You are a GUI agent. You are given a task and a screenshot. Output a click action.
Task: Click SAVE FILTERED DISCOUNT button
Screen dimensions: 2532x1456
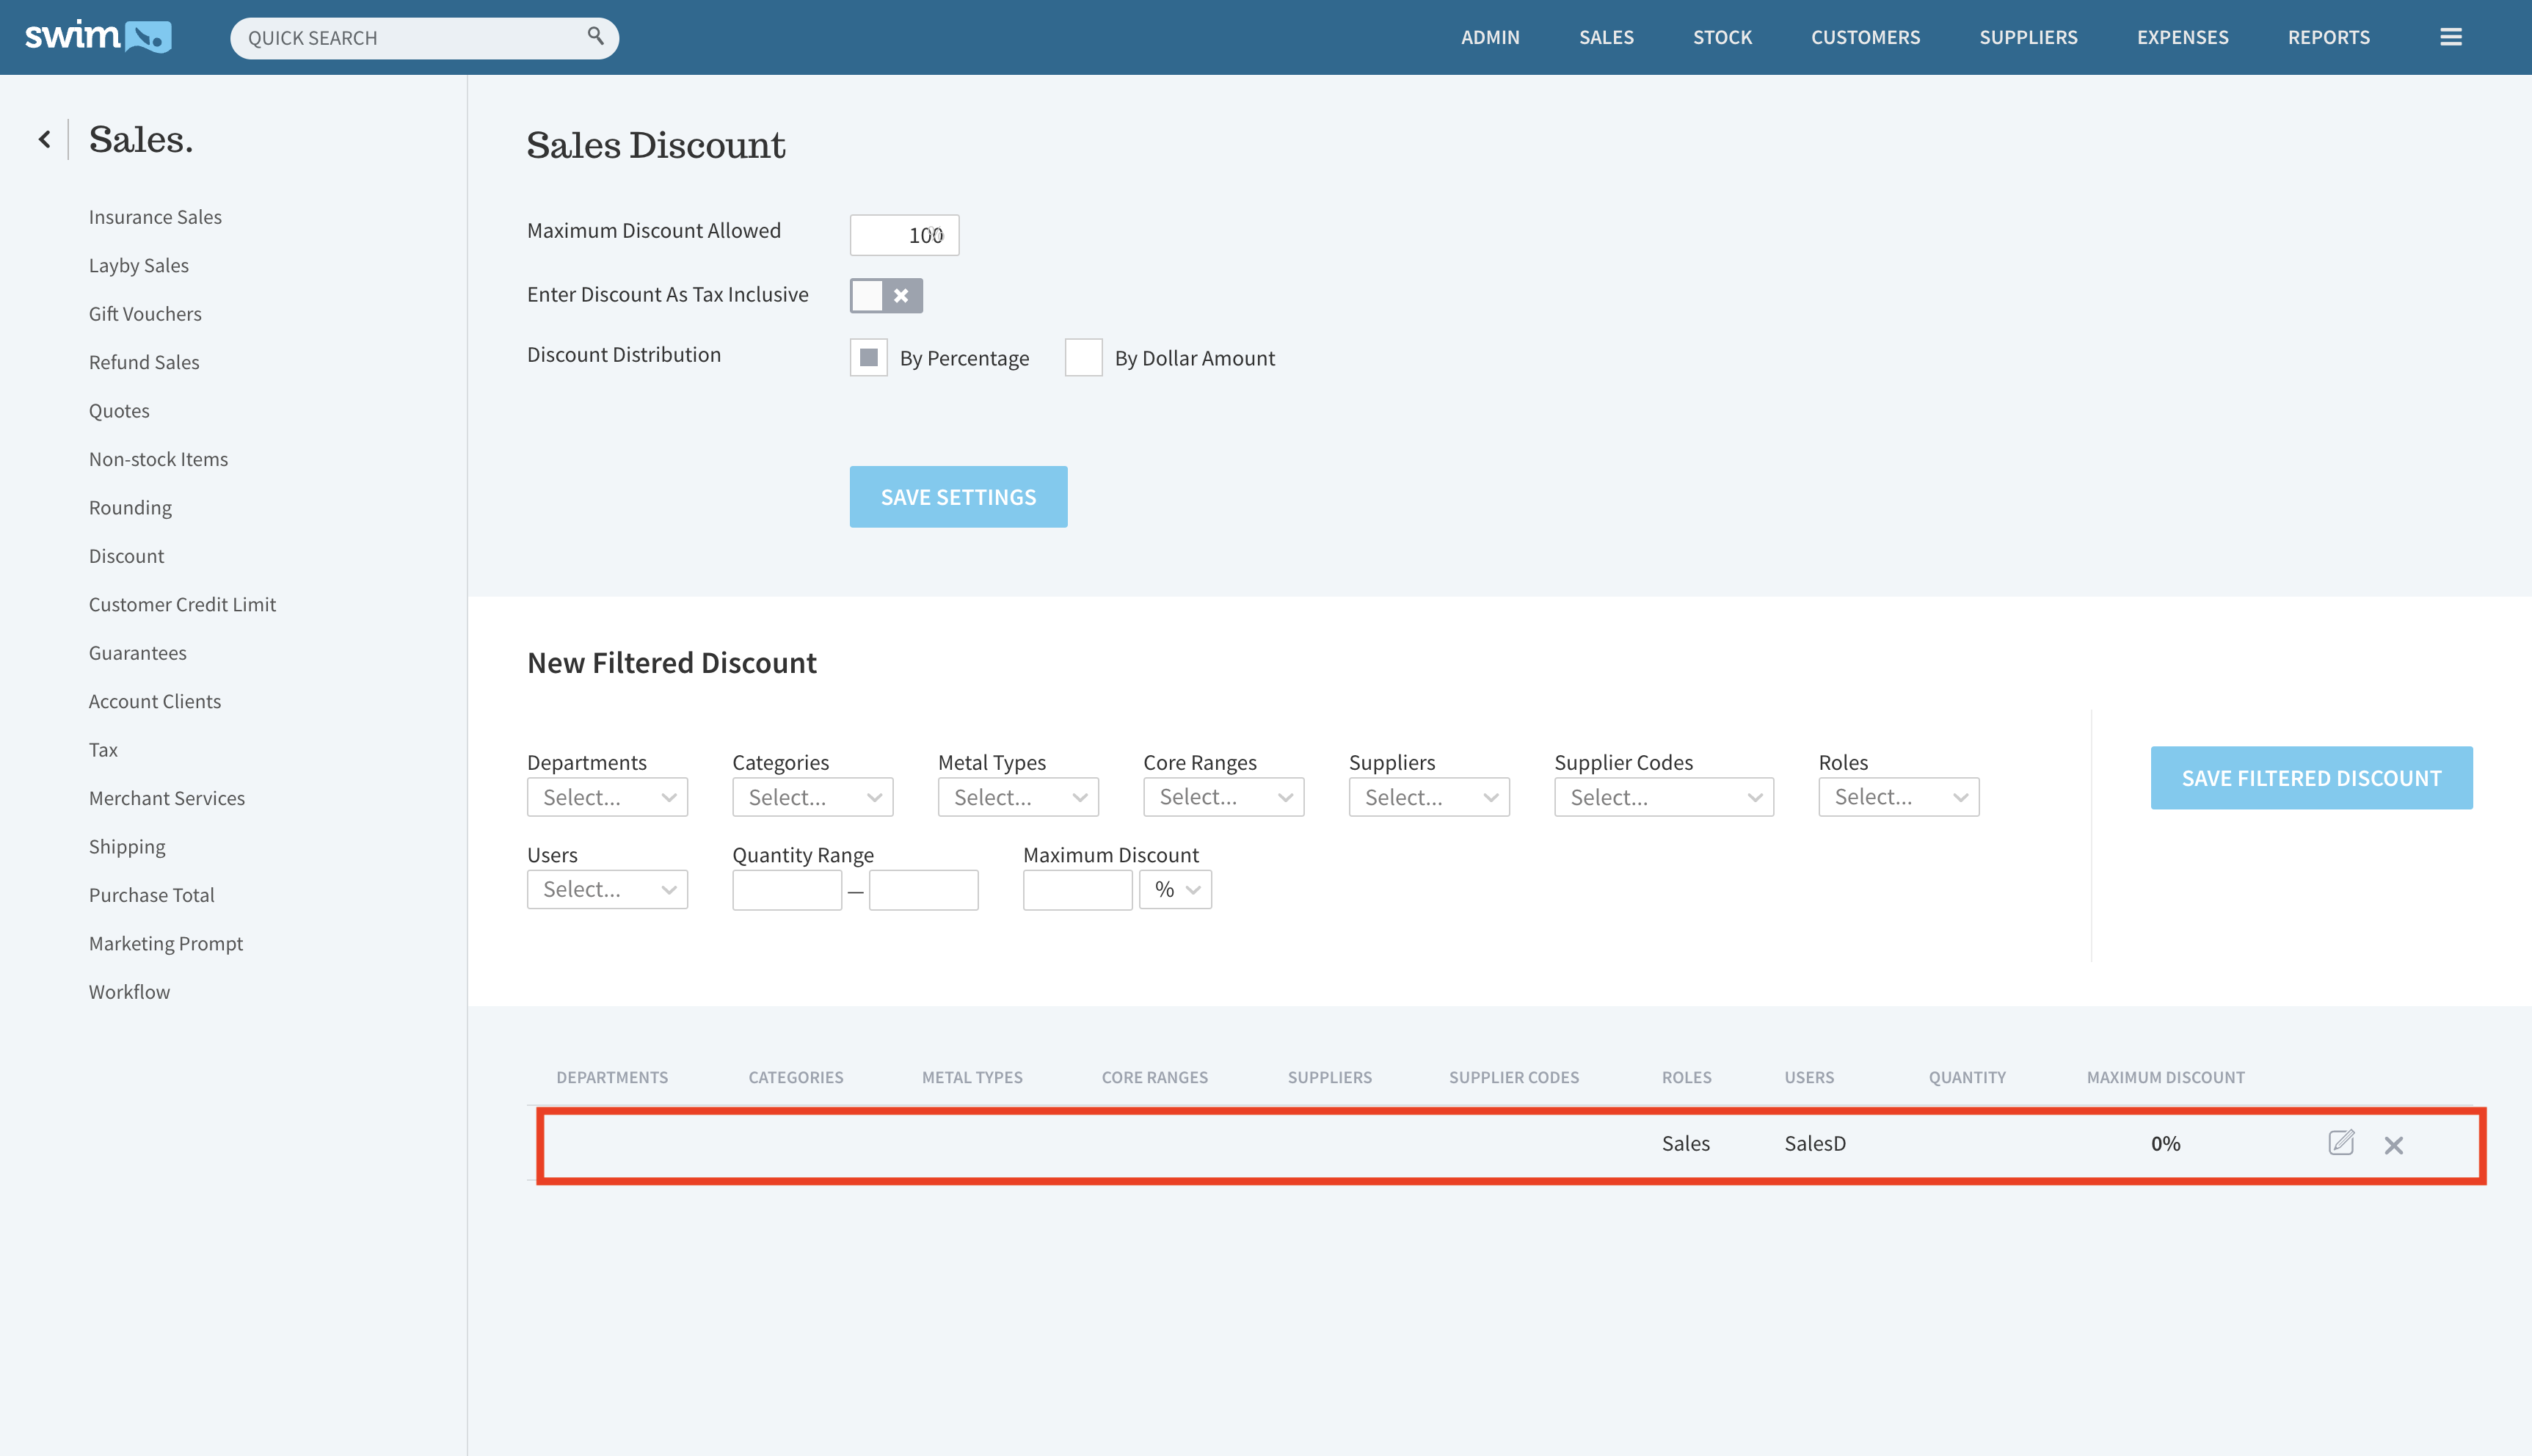pos(2311,778)
